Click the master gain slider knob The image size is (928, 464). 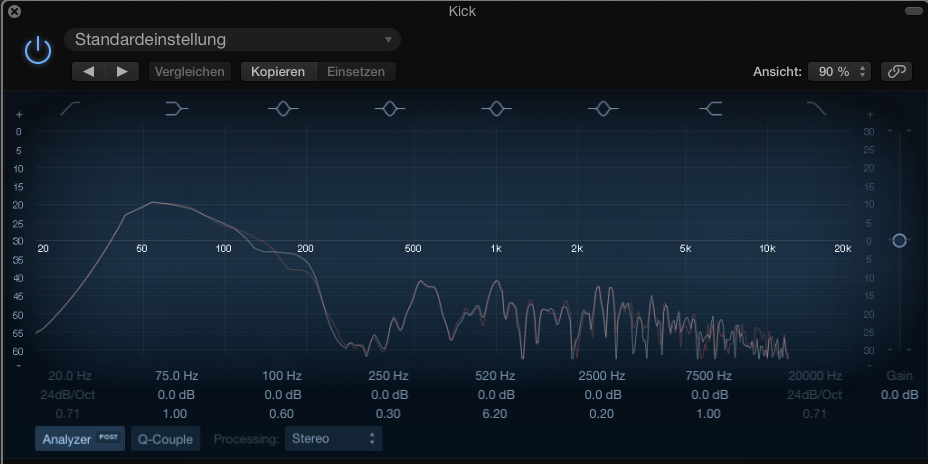pyautogui.click(x=900, y=240)
